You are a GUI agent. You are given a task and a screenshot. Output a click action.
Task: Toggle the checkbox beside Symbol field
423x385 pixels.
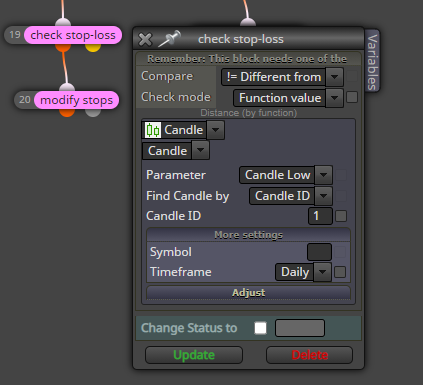(x=340, y=252)
